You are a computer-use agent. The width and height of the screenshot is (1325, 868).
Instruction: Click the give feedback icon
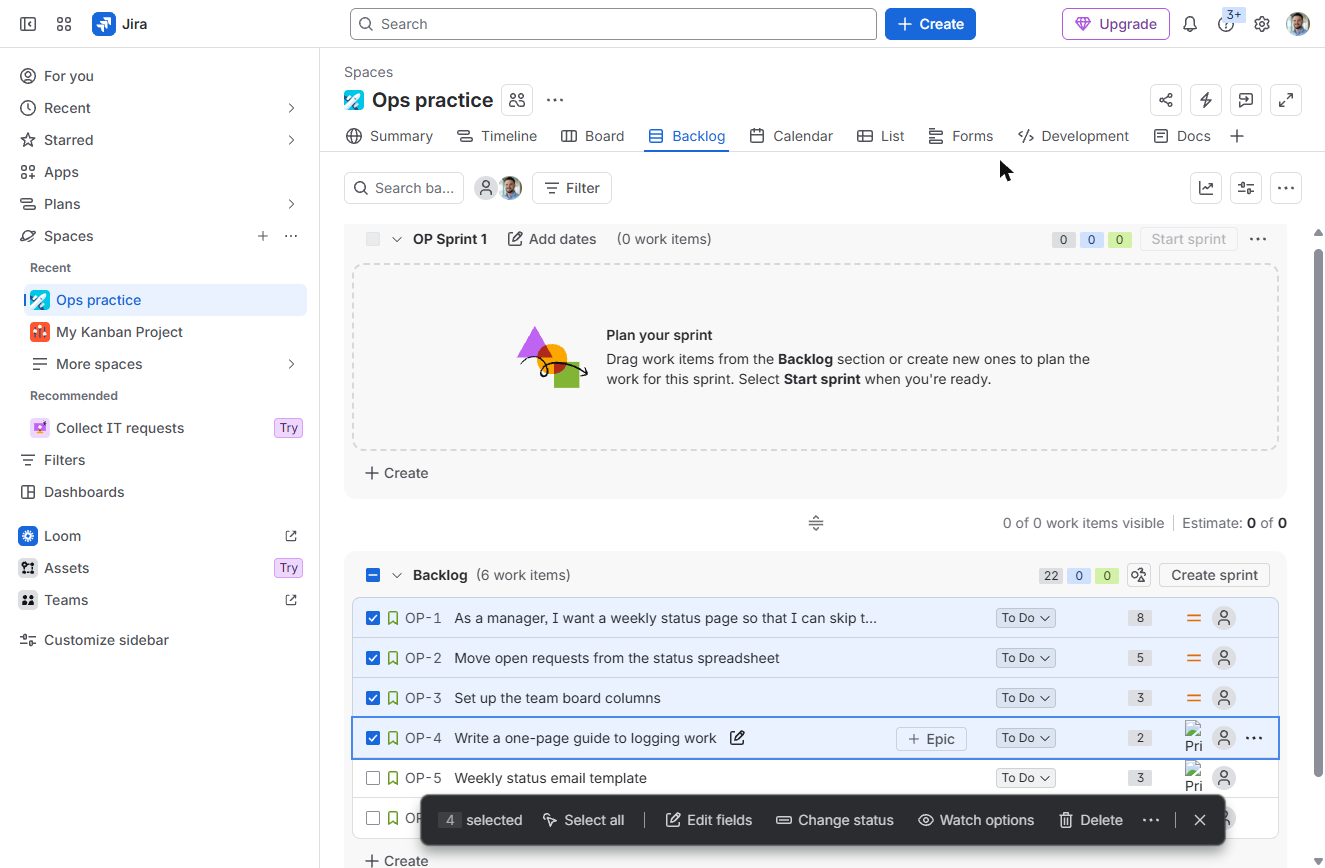(x=1246, y=100)
